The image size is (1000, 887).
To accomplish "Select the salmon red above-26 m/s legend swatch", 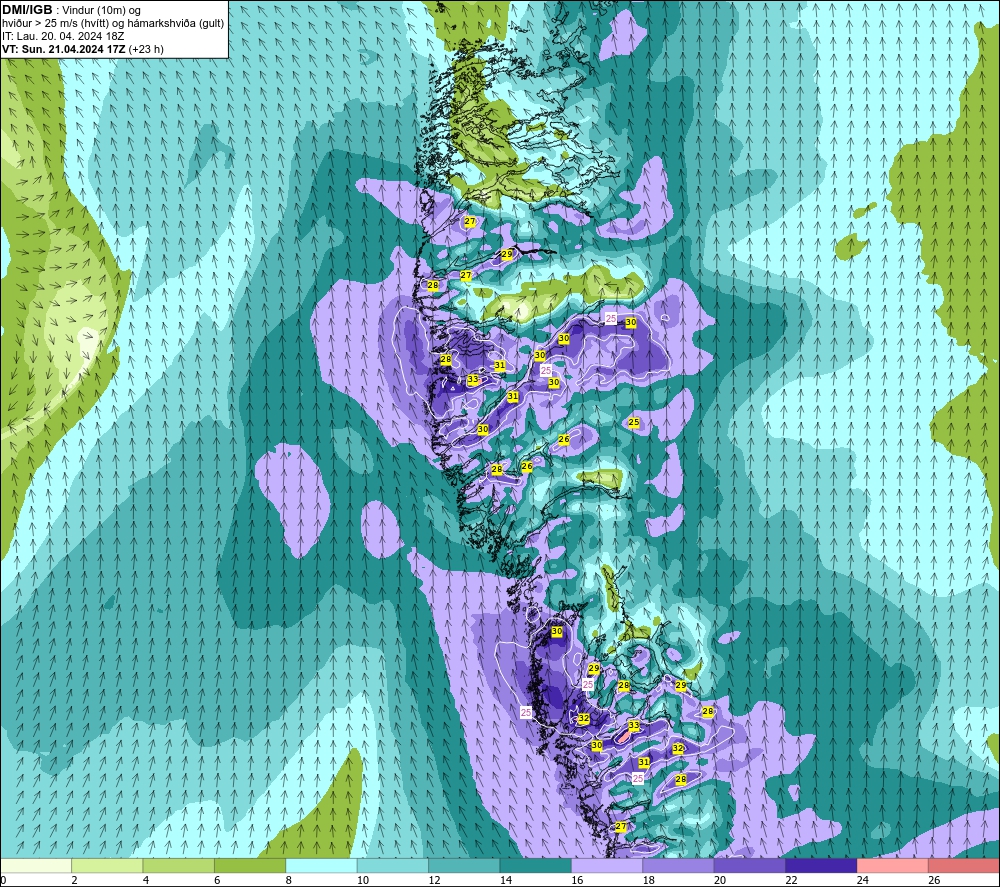I will click(x=964, y=865).
